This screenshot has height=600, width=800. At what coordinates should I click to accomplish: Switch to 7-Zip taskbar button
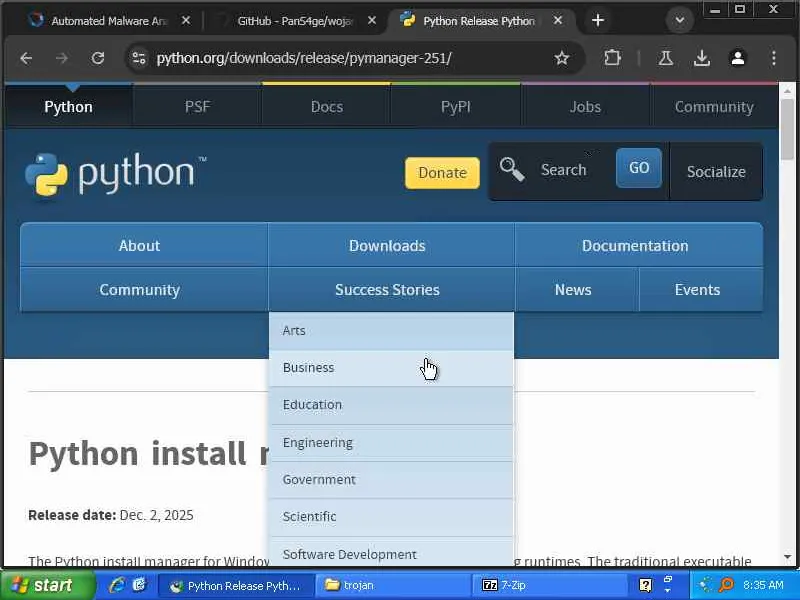(549, 585)
